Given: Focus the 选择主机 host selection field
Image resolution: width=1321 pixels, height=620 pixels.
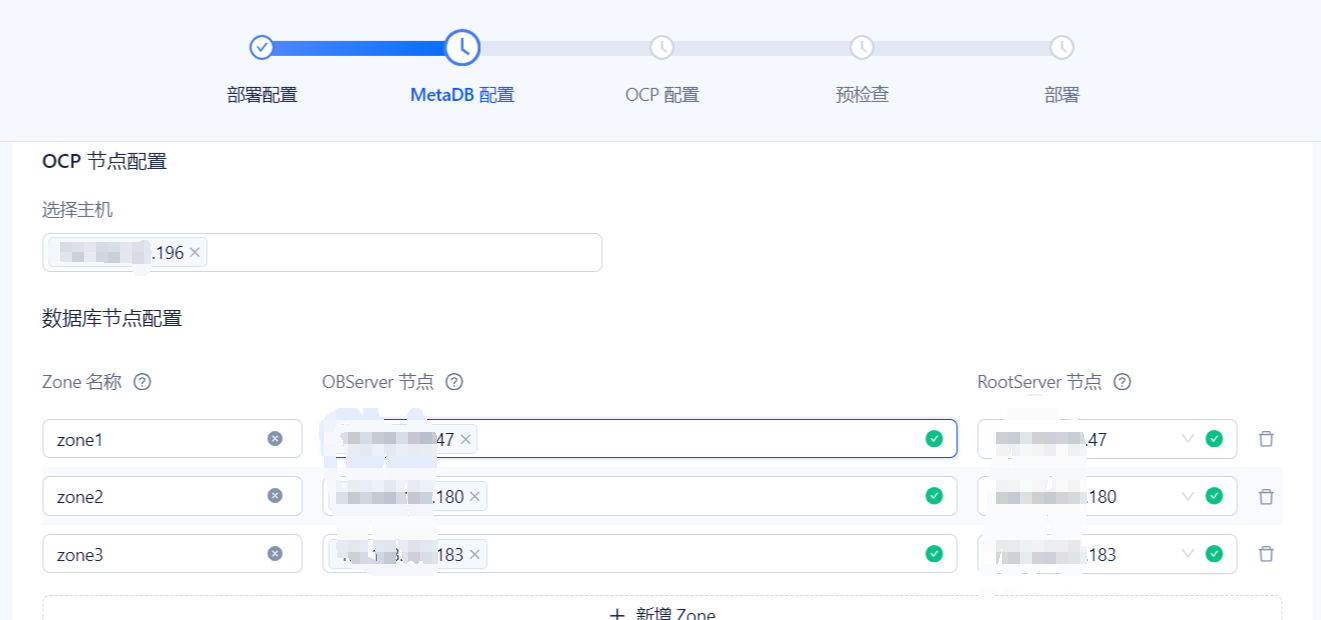Looking at the screenshot, I should click(322, 252).
